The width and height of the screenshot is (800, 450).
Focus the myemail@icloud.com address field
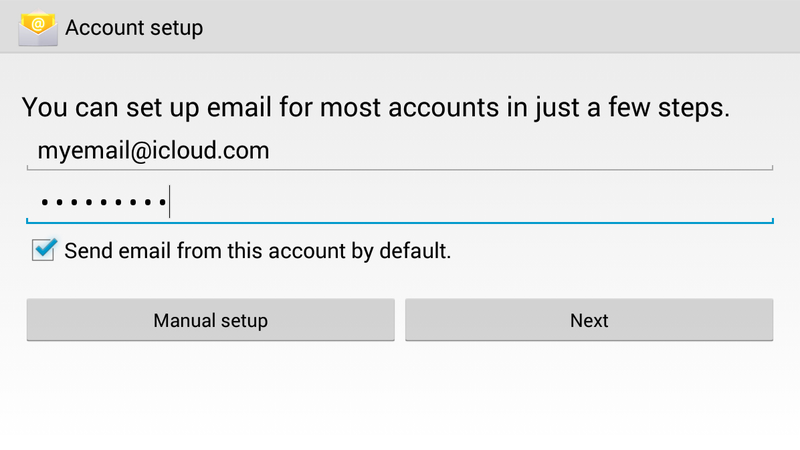click(x=400, y=151)
